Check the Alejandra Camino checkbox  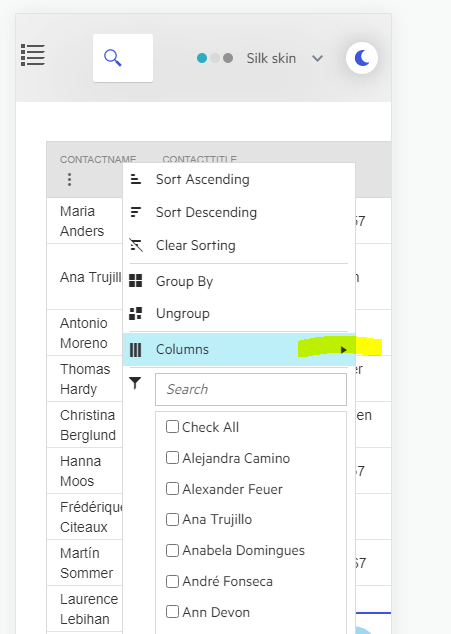coord(172,458)
